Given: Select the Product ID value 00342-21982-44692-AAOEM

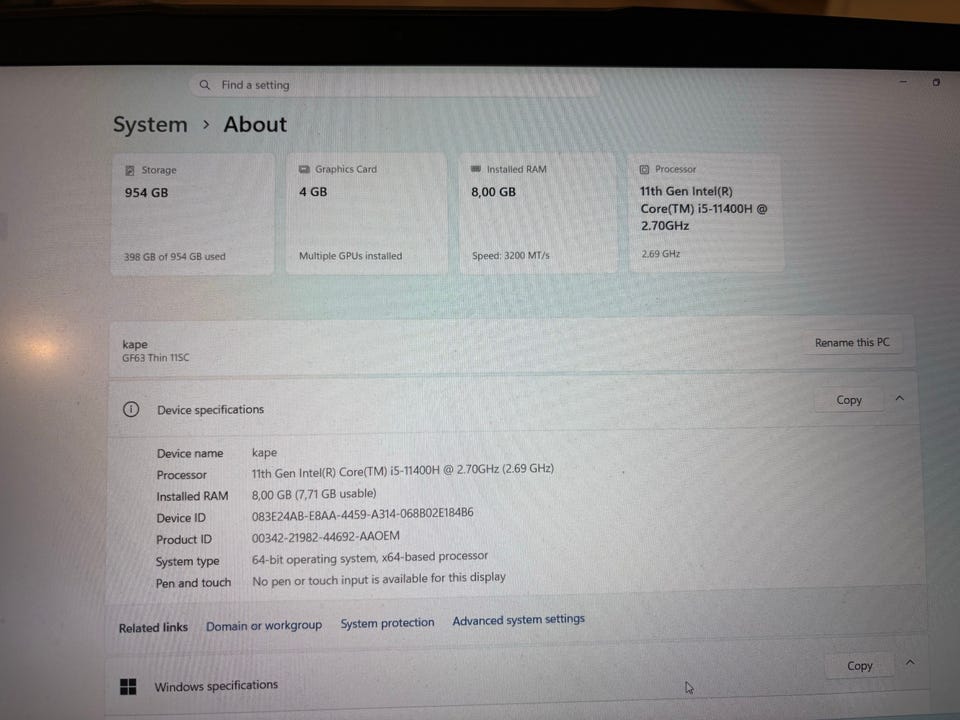Looking at the screenshot, I should point(326,537).
